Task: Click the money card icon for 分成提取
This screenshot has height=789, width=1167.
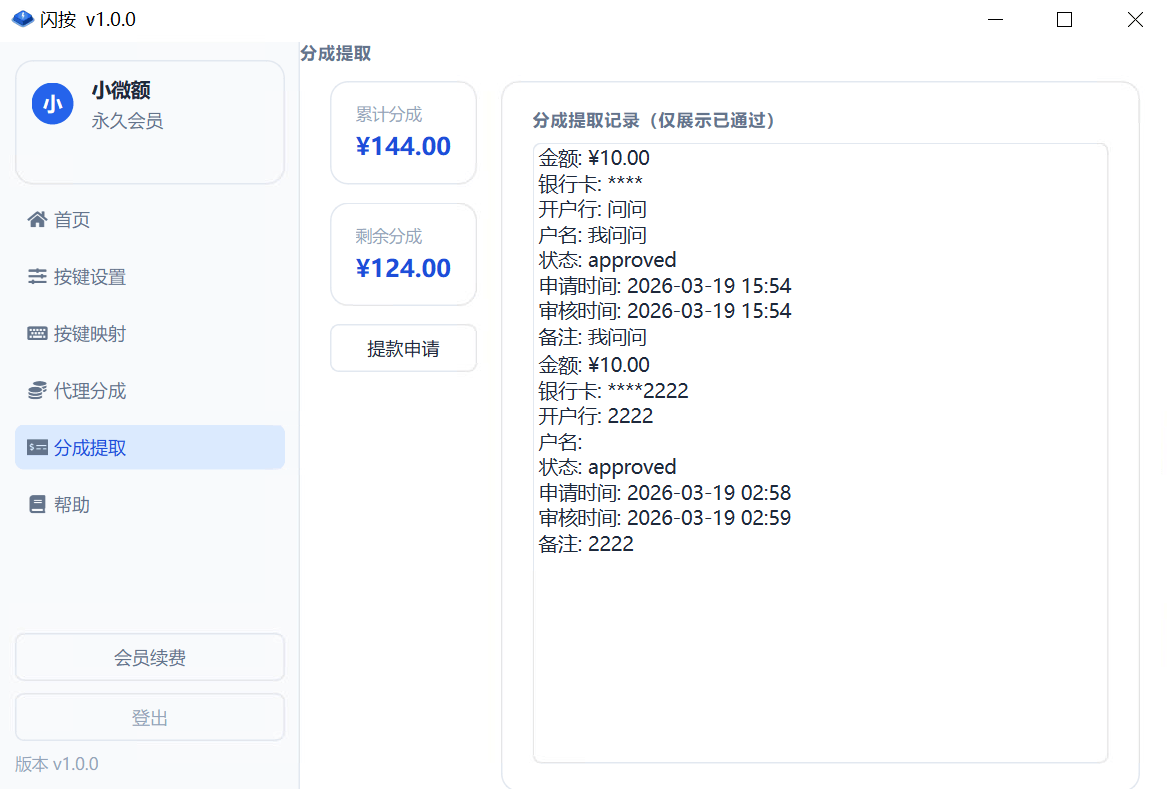Action: [37, 448]
